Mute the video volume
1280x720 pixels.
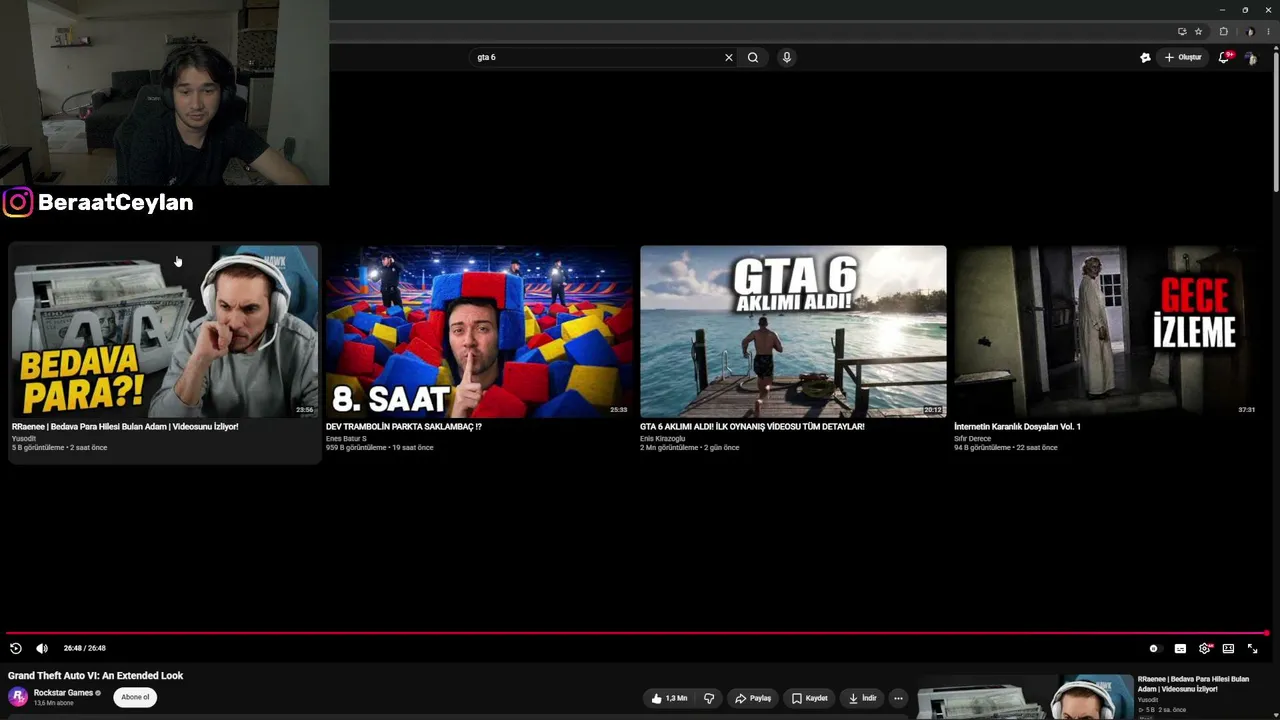[x=42, y=648]
